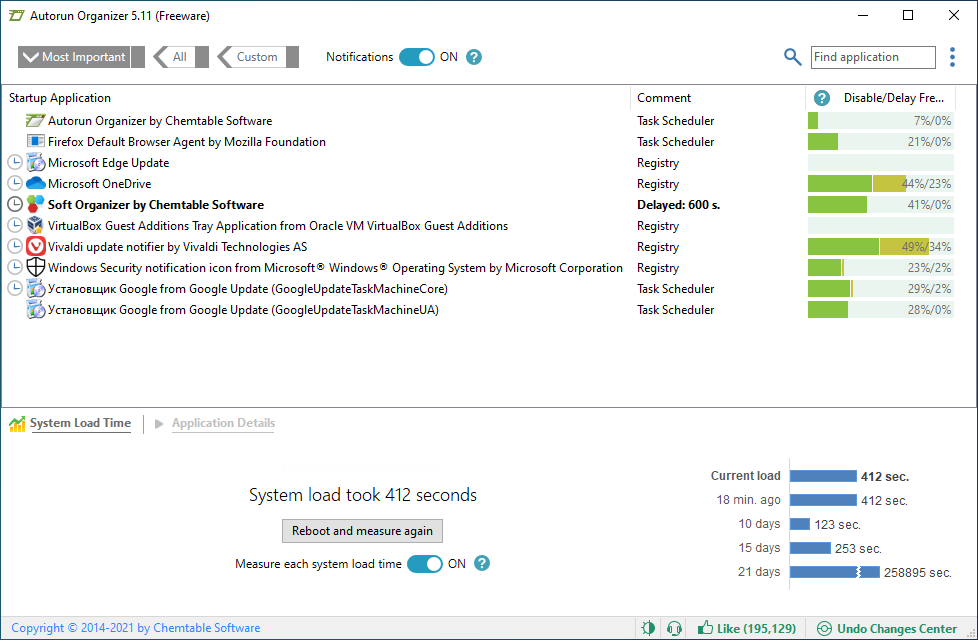Click the Current load 412 sec. bar

point(823,476)
